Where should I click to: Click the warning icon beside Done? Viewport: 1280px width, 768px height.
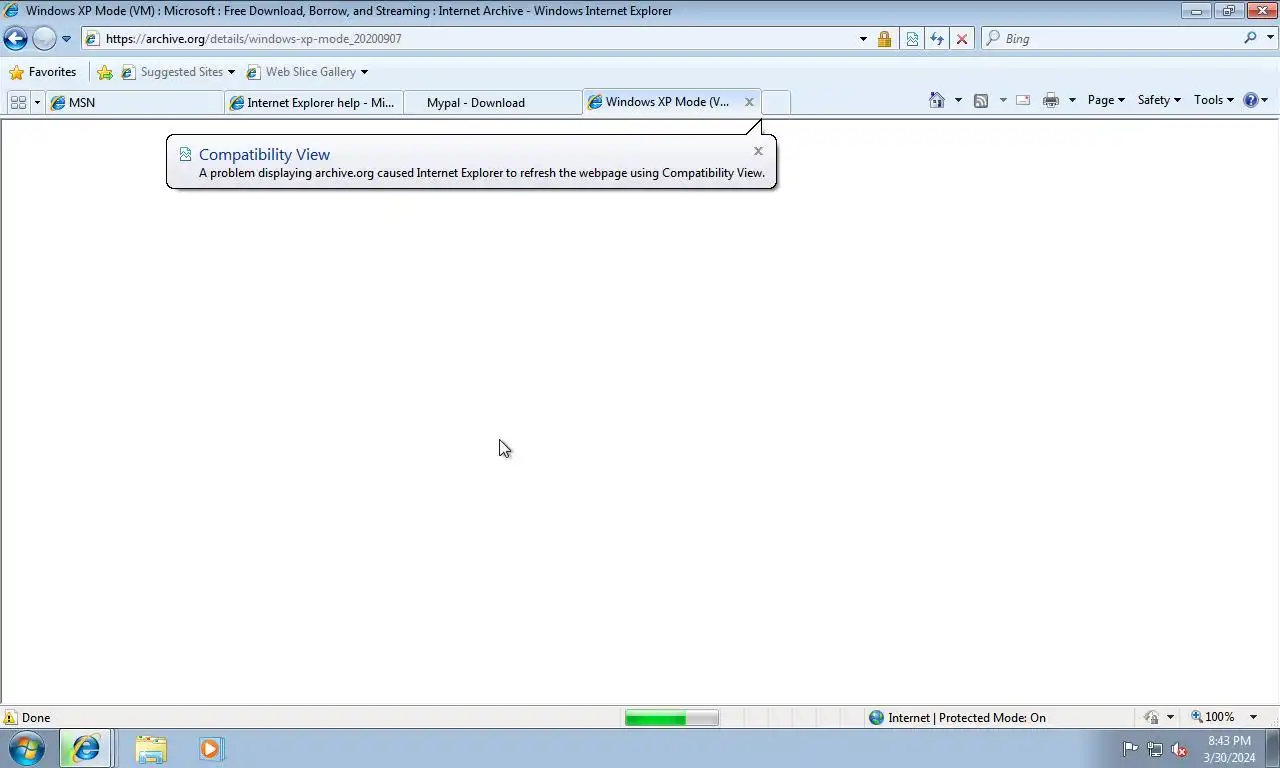10,718
